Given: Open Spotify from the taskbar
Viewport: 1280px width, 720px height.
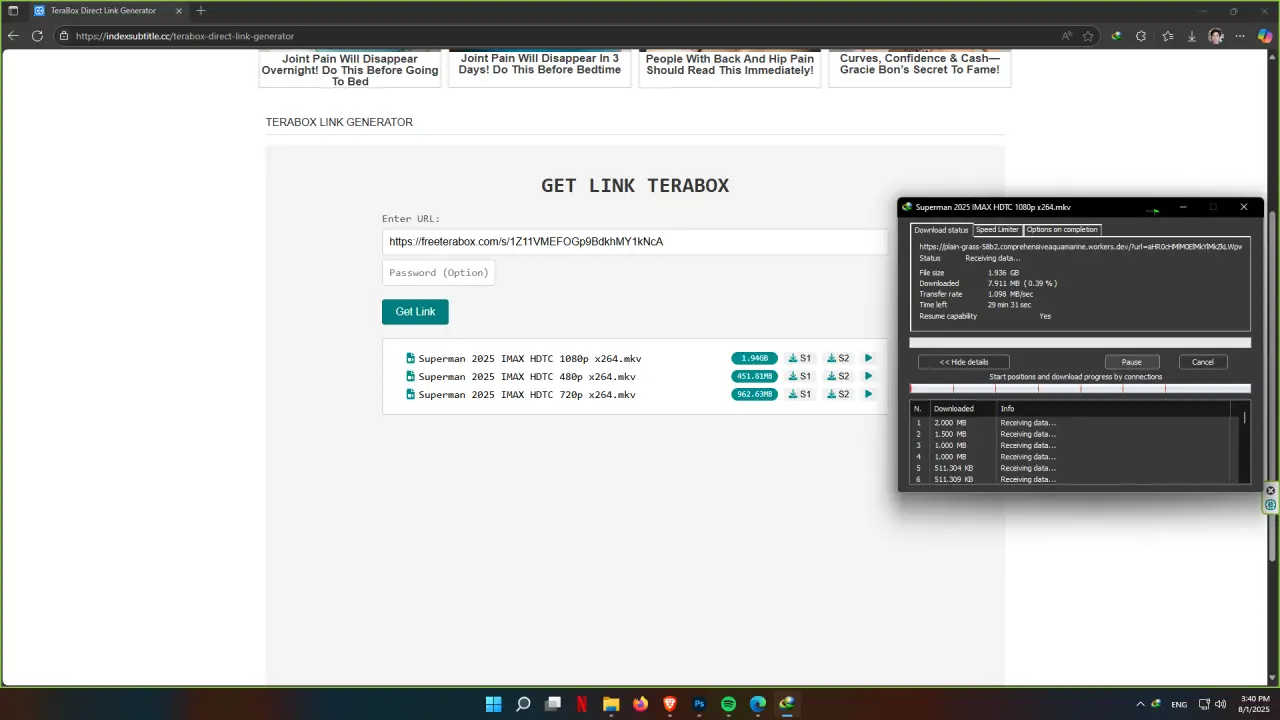Looking at the screenshot, I should [x=728, y=704].
